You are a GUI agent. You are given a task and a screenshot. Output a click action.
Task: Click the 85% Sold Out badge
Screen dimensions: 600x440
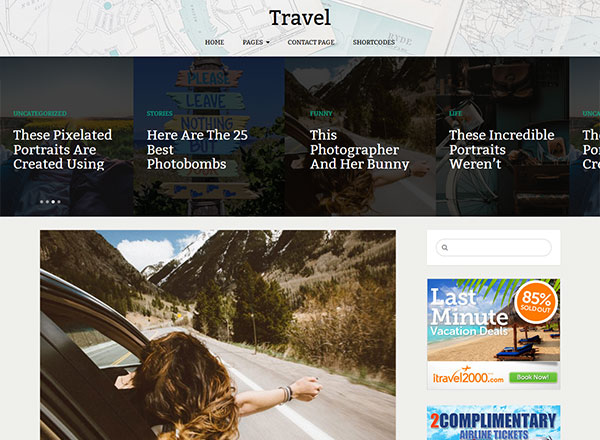536,301
